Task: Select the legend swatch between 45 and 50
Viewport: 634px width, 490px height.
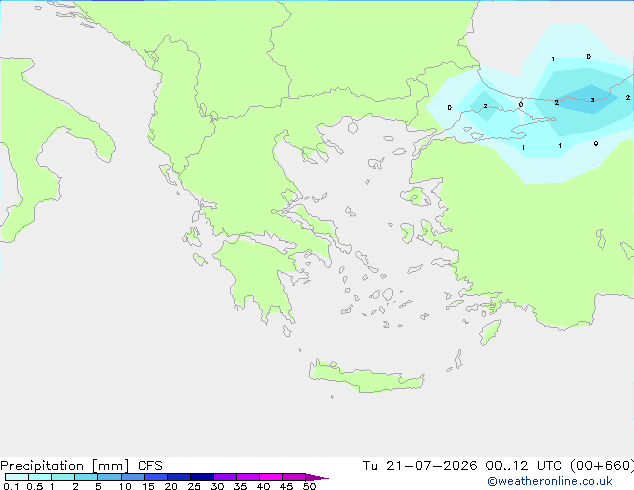Action: 294,477
